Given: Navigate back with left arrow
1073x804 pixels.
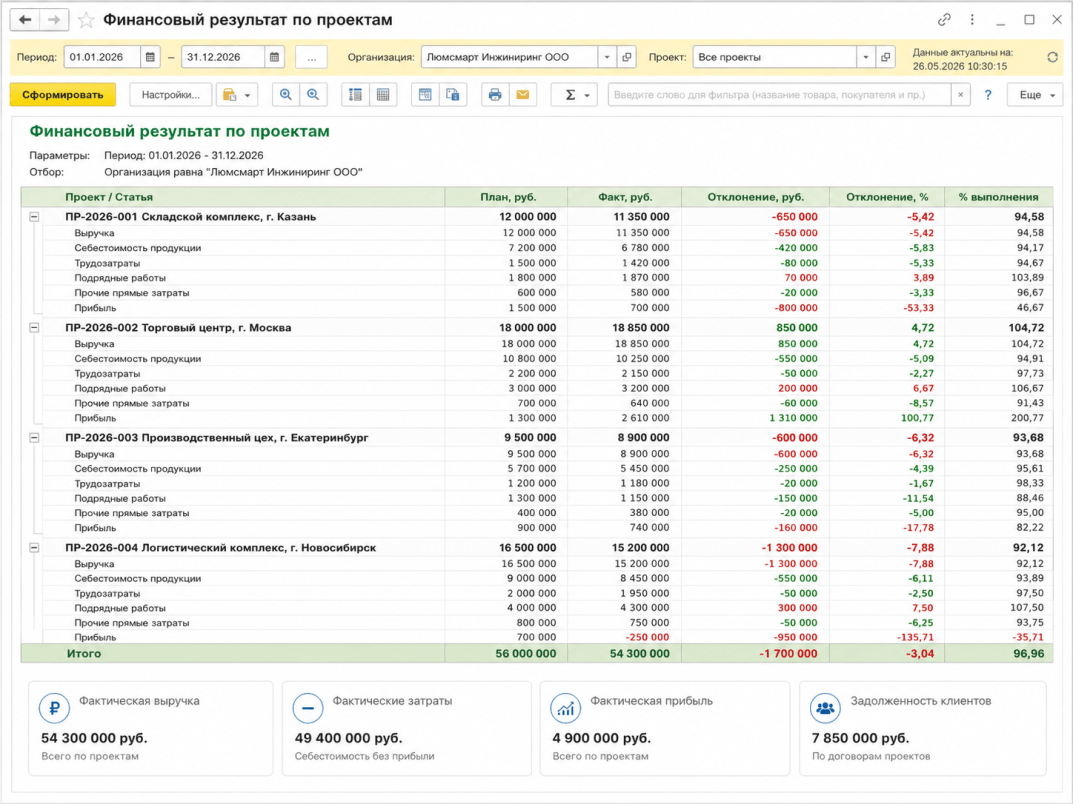Looking at the screenshot, I should pos(25,20).
